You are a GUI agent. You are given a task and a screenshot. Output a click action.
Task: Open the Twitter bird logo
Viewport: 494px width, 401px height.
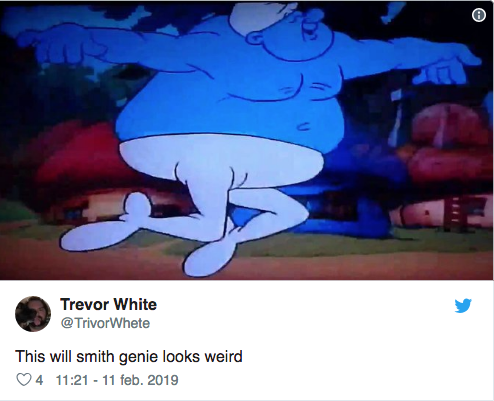pyautogui.click(x=463, y=305)
